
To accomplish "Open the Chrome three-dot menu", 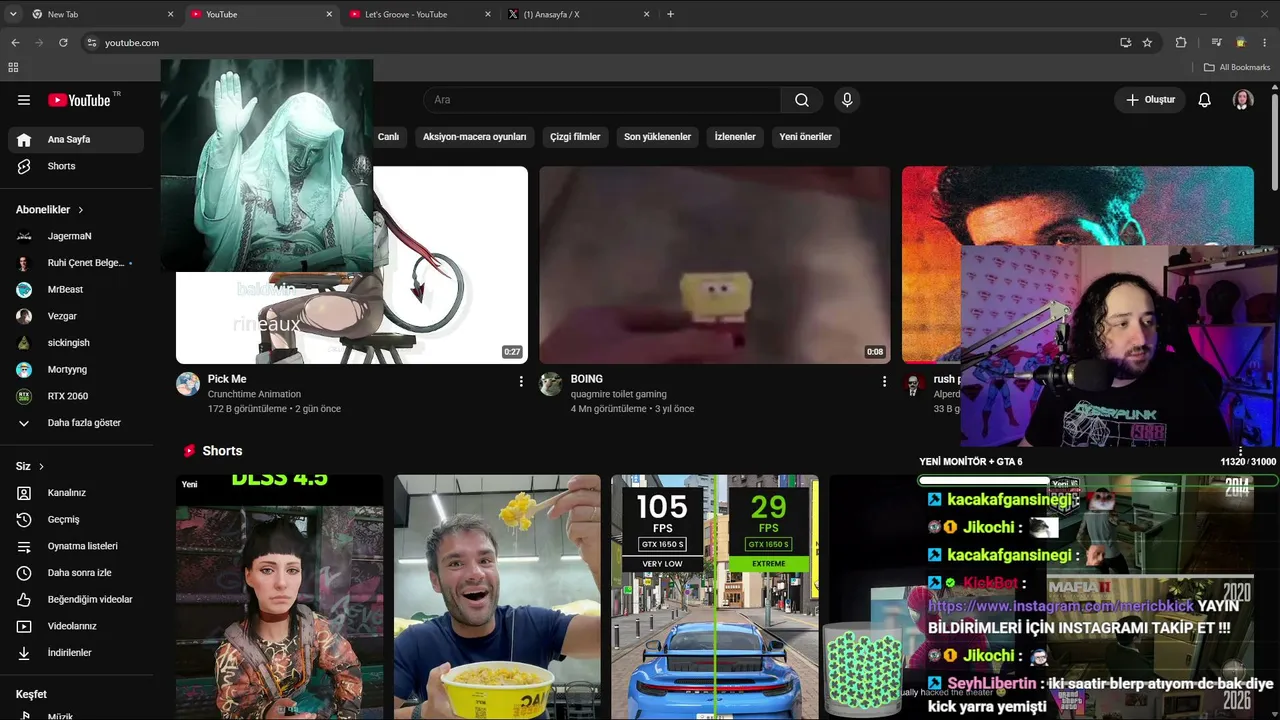I will [1265, 43].
